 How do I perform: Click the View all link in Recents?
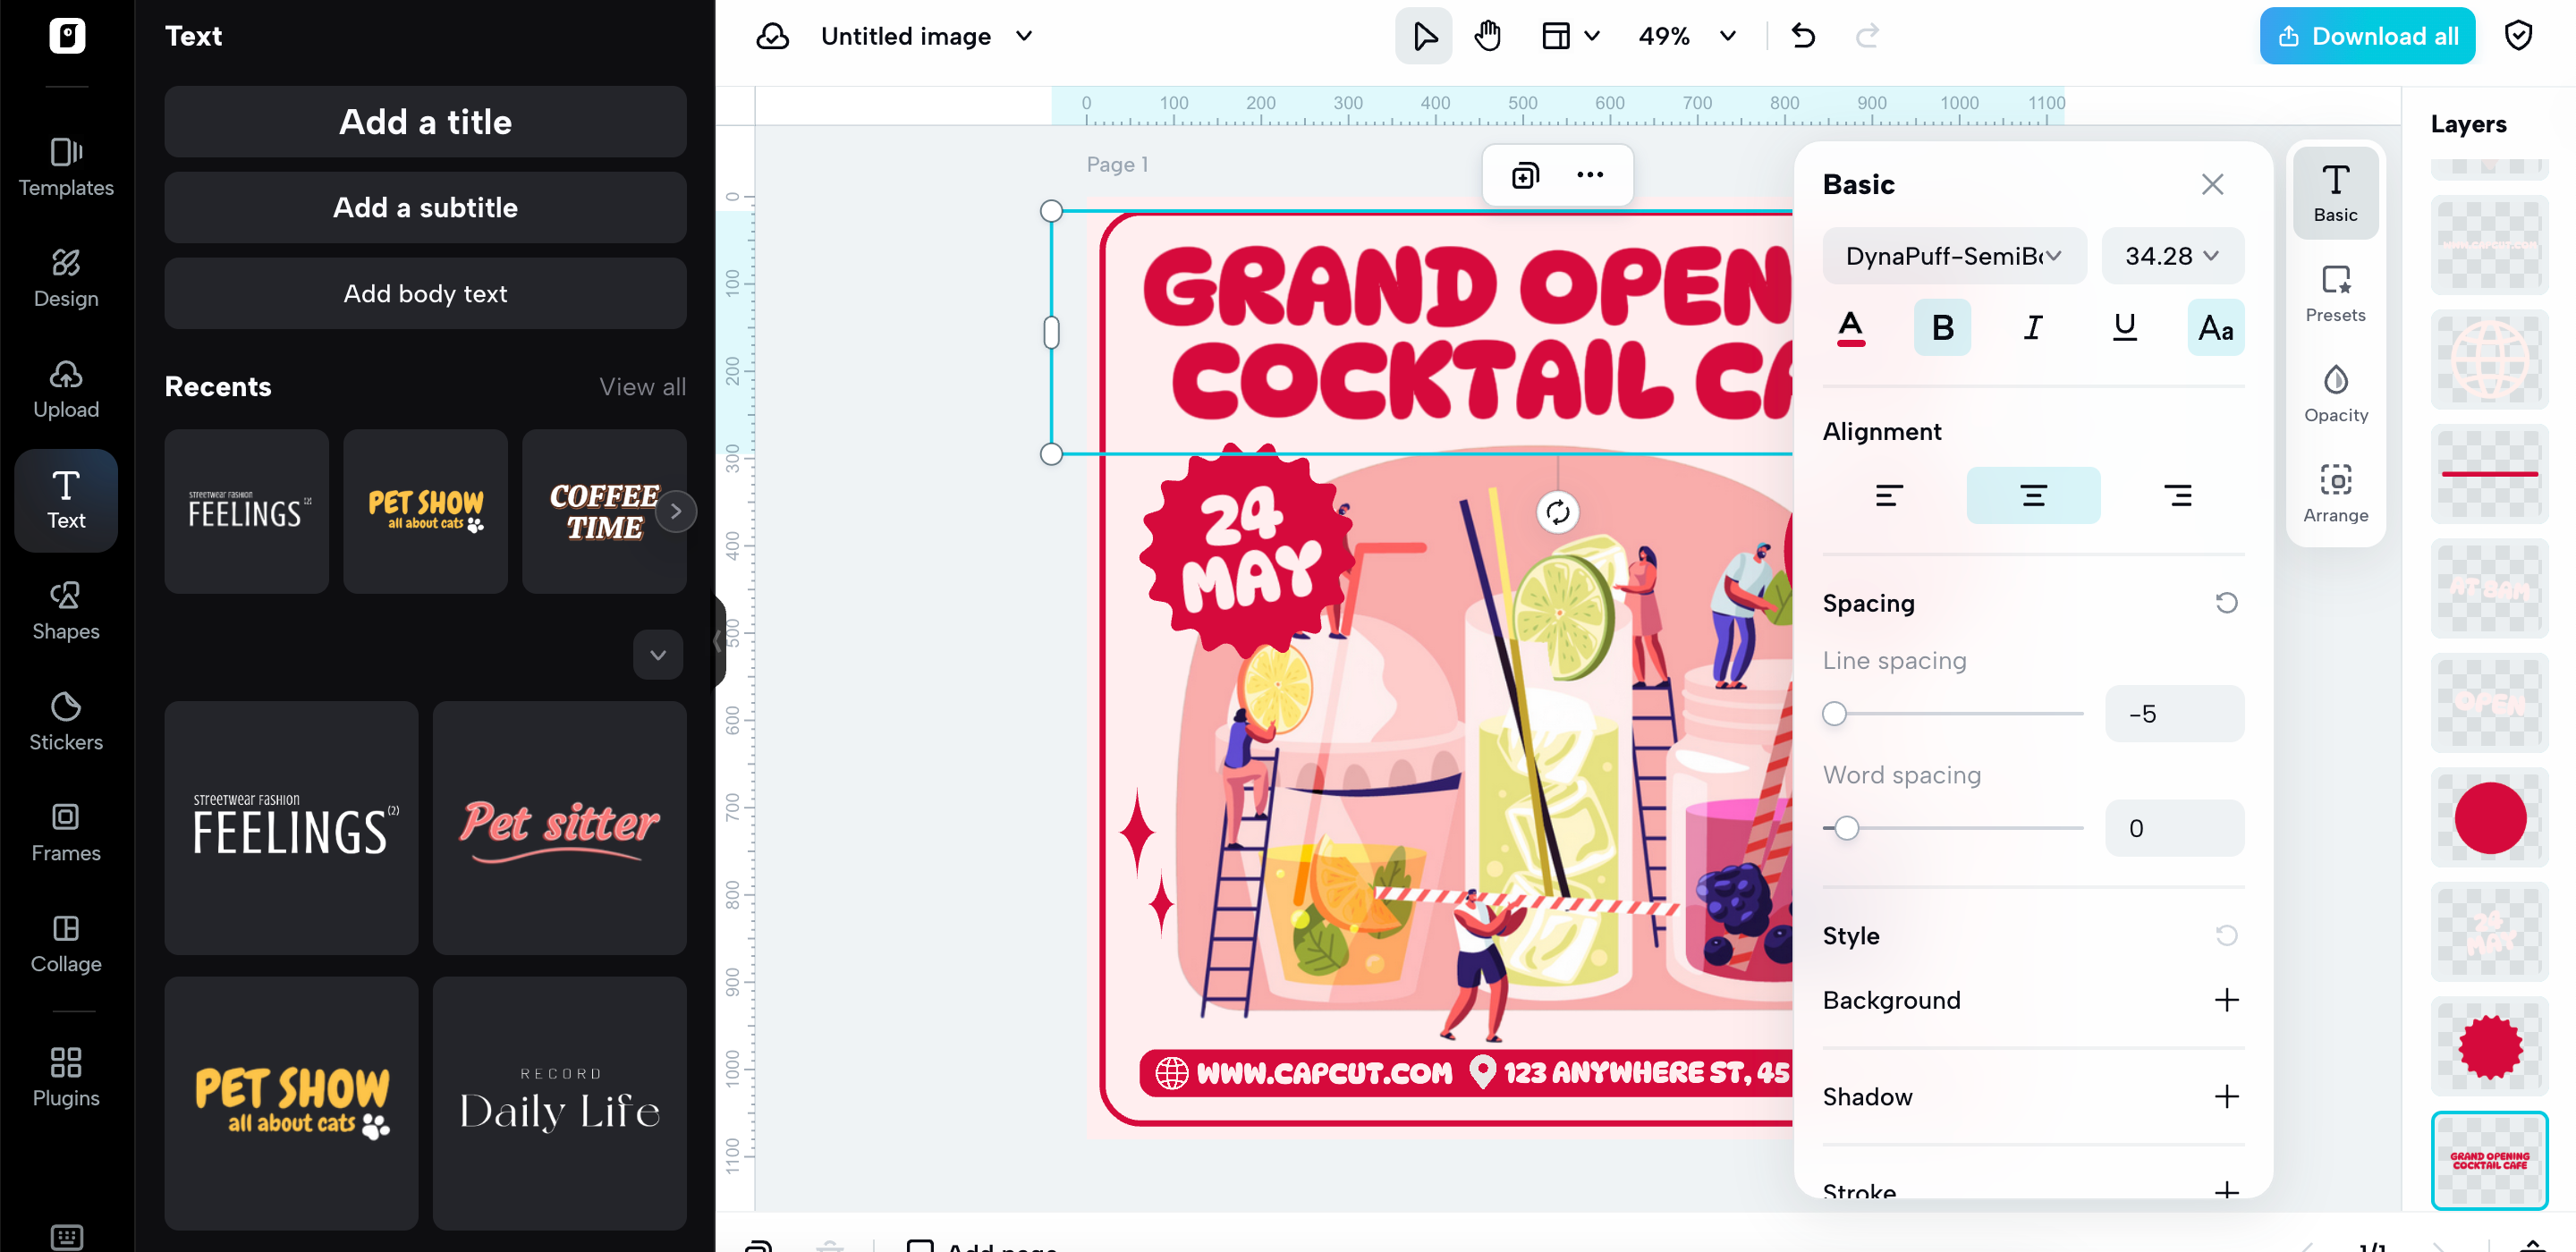[x=642, y=386]
